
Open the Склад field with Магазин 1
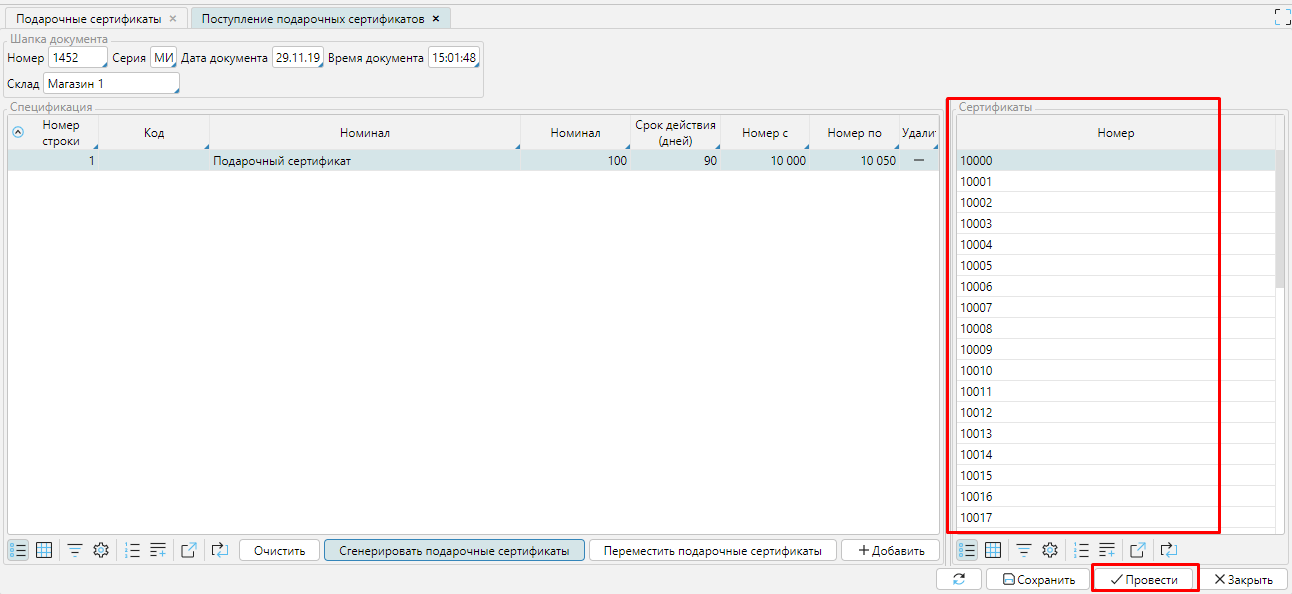(x=110, y=84)
